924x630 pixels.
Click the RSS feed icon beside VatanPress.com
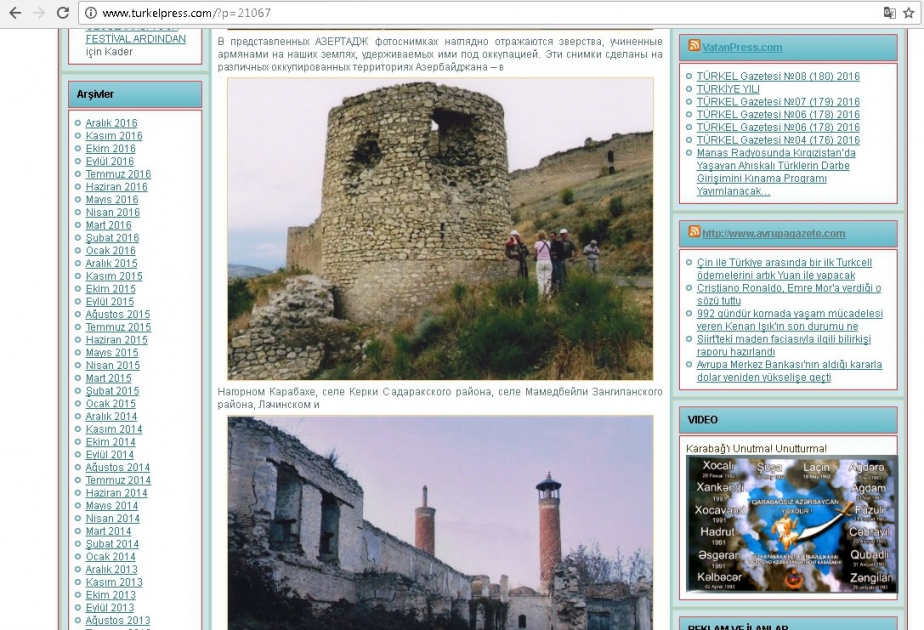[x=694, y=44]
